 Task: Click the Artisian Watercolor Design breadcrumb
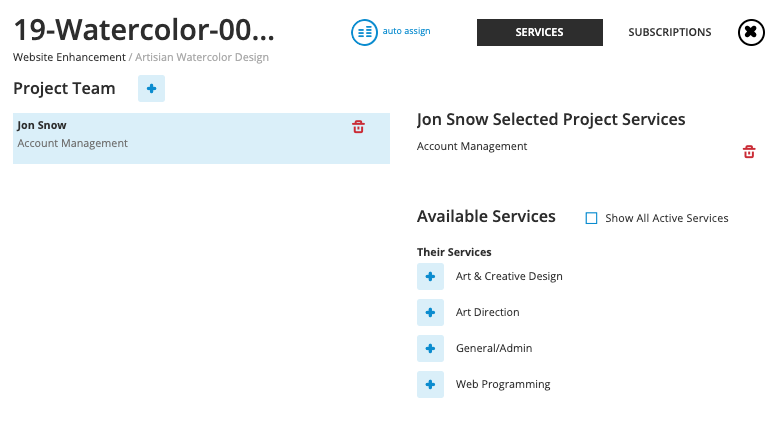(x=201, y=57)
